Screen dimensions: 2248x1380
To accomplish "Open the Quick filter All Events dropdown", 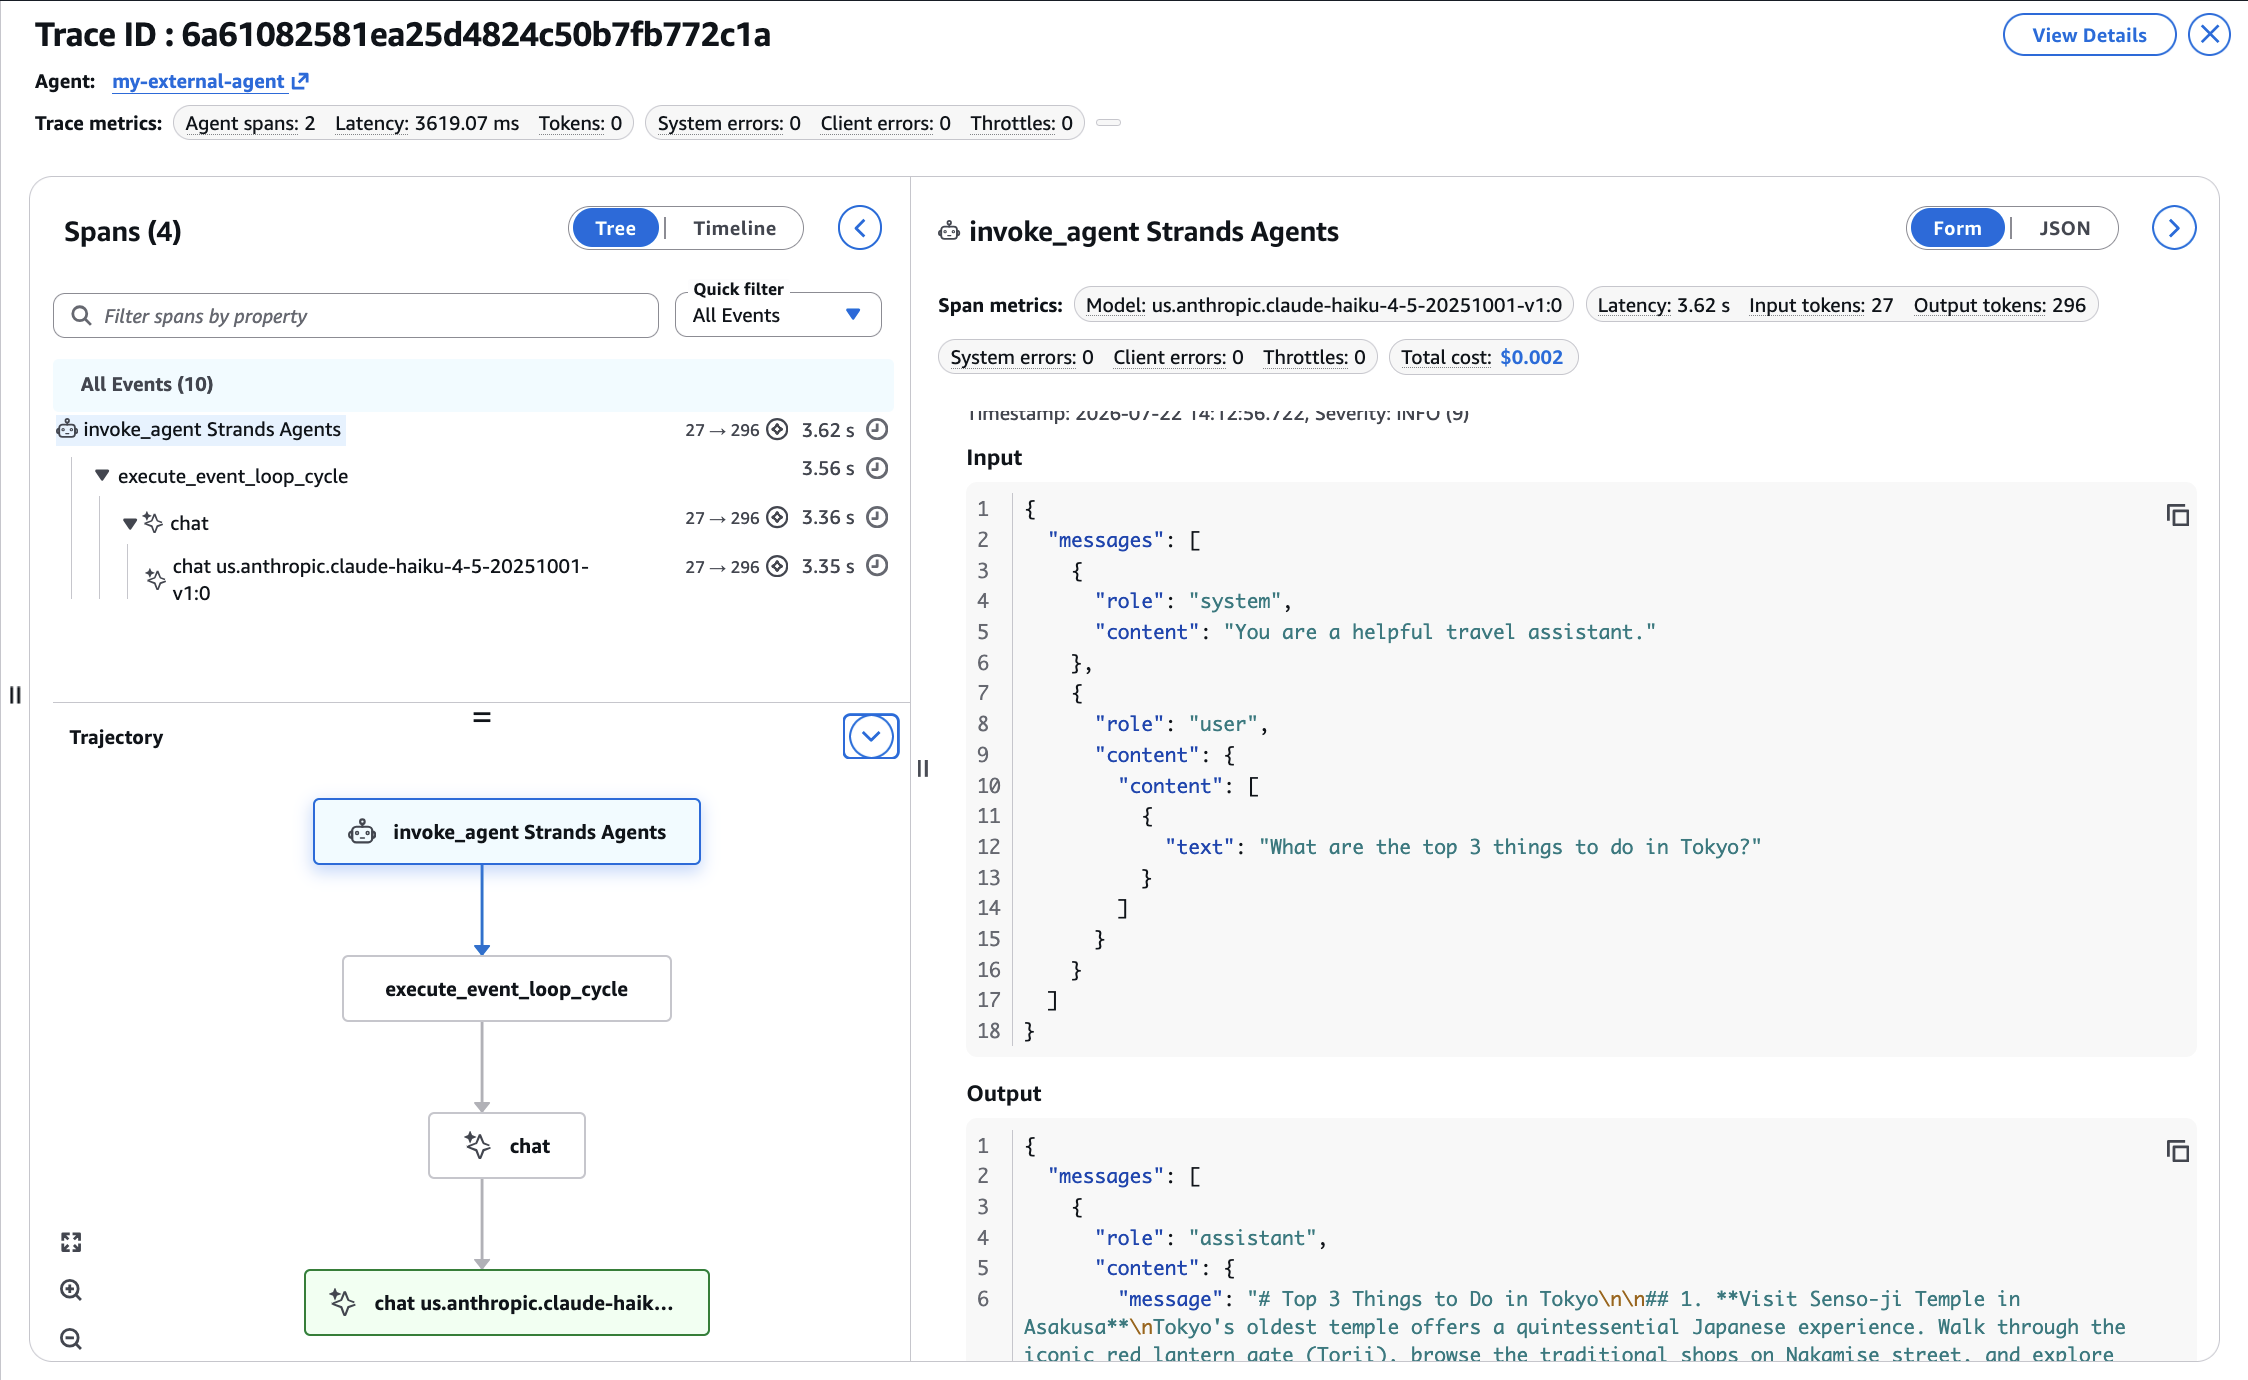I will point(778,315).
